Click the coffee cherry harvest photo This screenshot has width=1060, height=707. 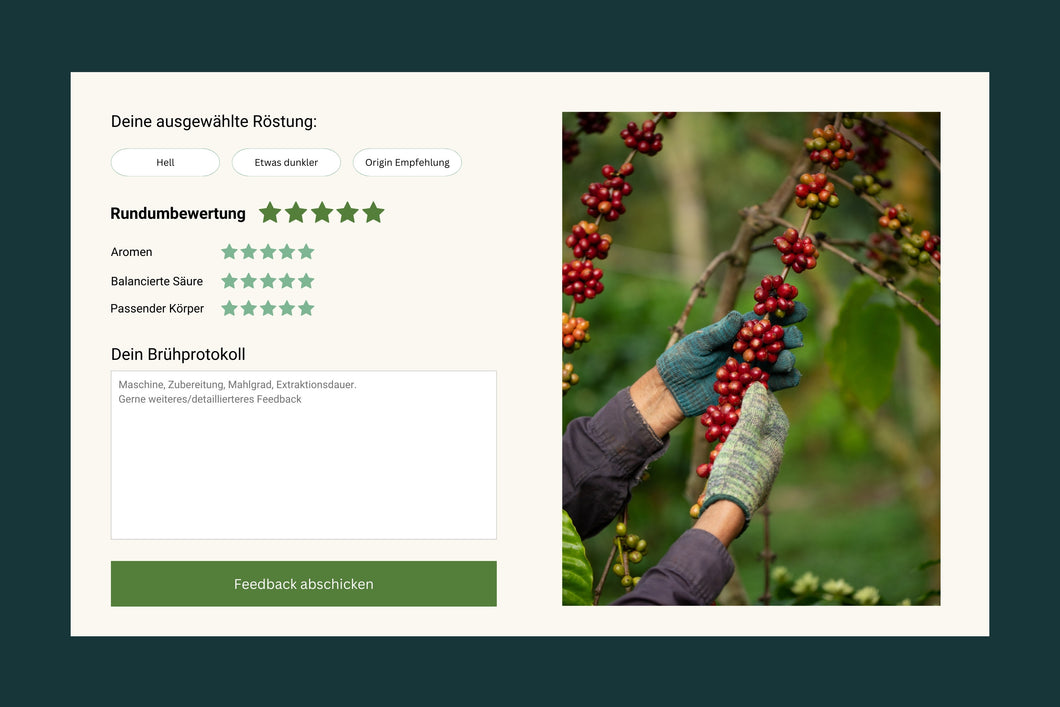[751, 358]
